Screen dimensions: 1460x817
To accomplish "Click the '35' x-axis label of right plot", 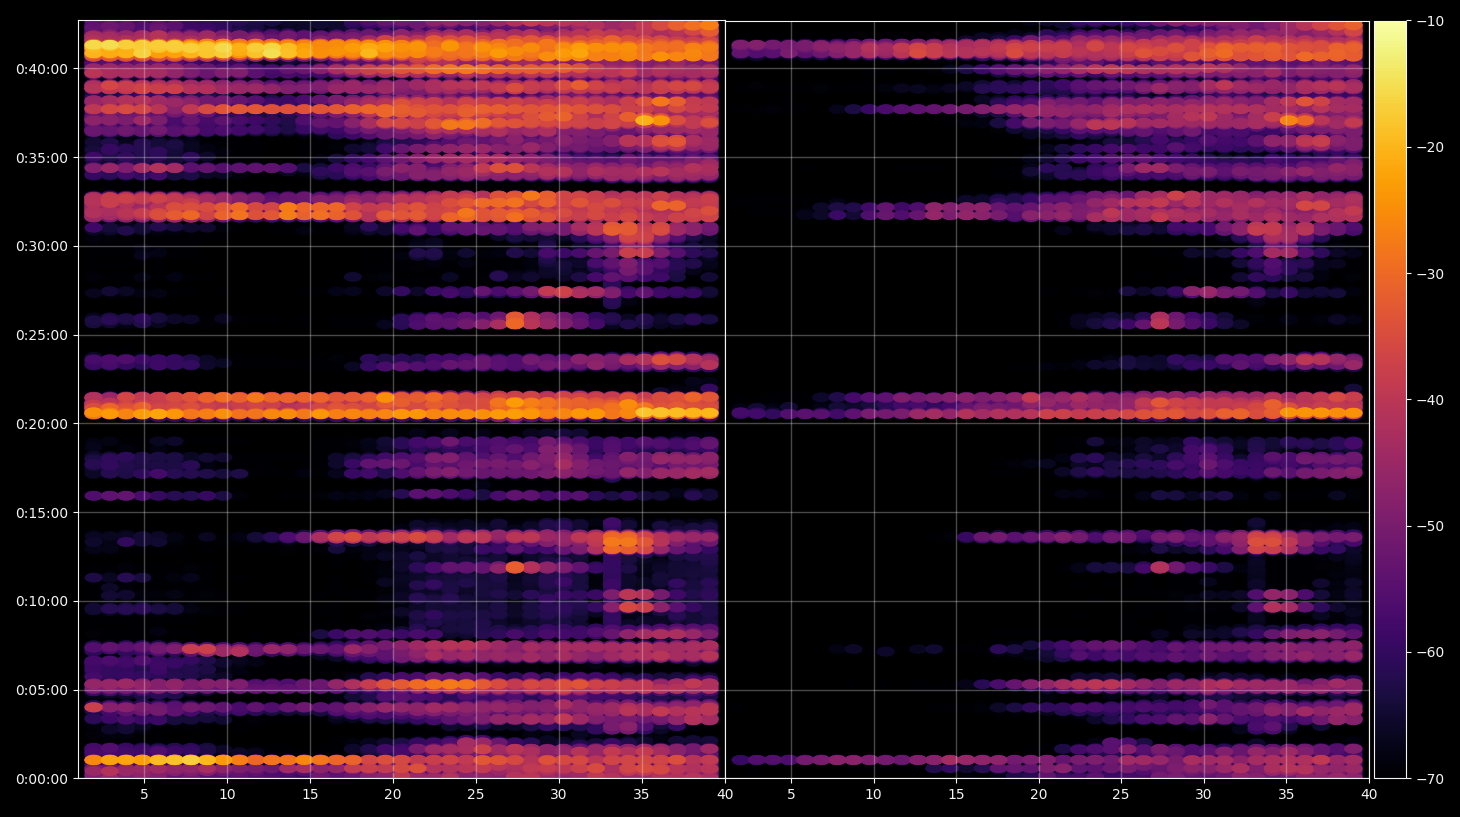I will click(x=1287, y=795).
